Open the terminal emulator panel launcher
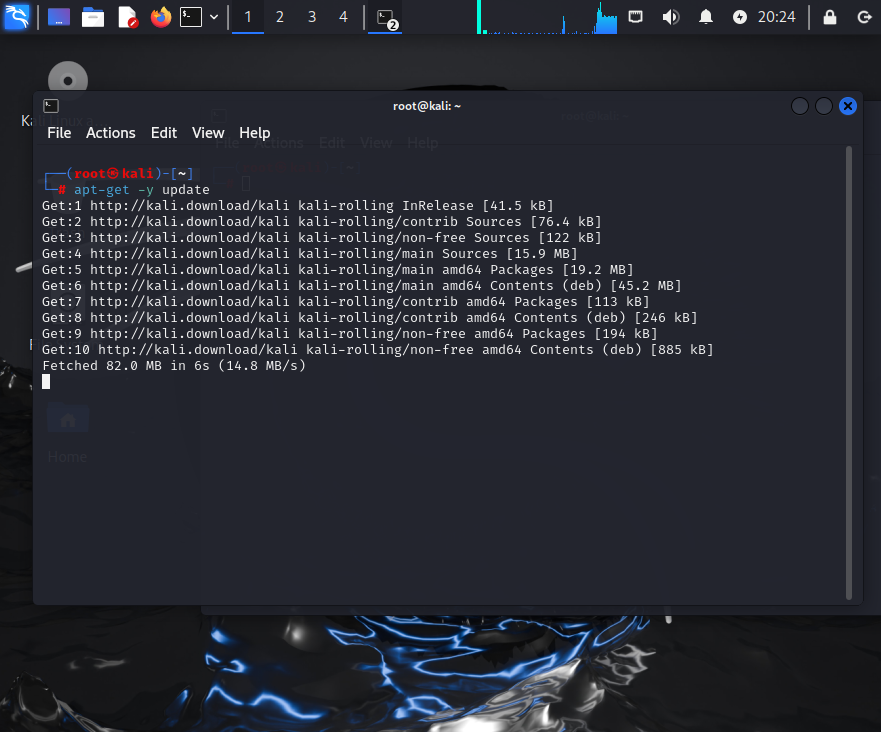881x732 pixels. 191,17
